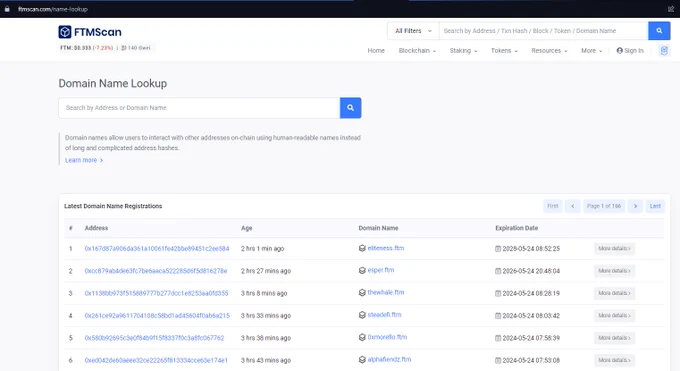Expand the Staking menu
The image size is (680, 371).
pos(463,51)
